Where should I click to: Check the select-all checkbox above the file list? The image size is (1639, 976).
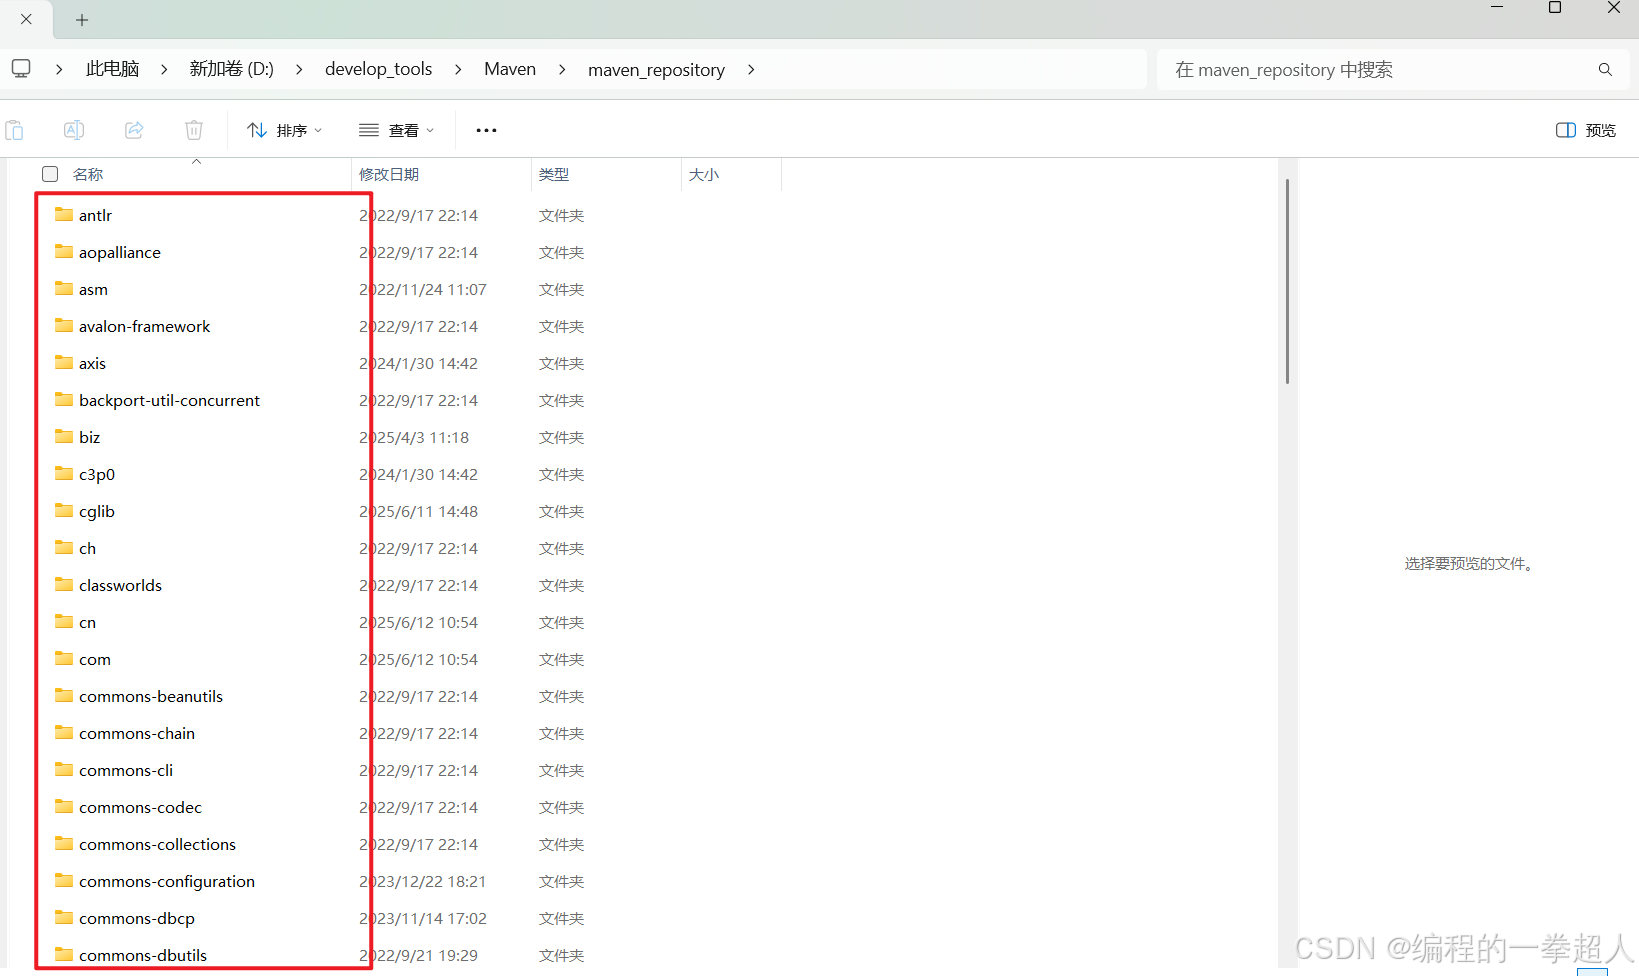[49, 173]
